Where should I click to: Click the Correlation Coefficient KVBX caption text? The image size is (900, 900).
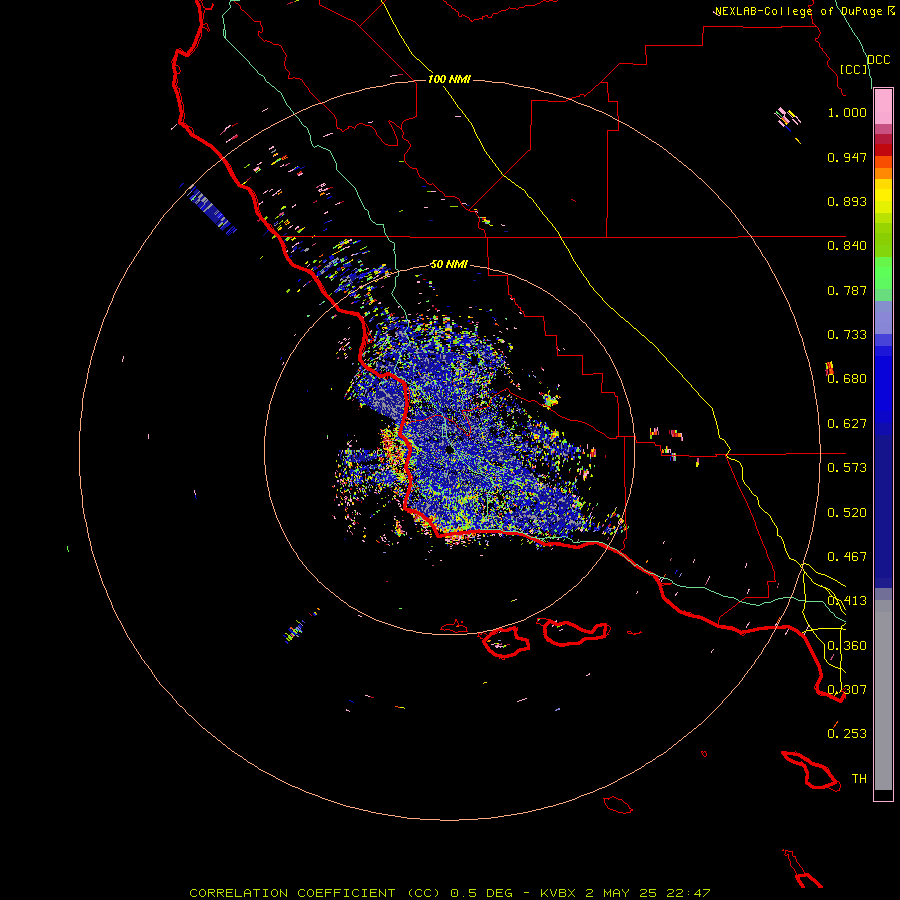(x=450, y=893)
